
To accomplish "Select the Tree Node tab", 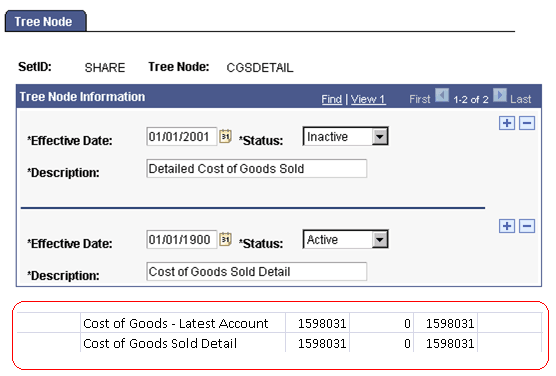I will pyautogui.click(x=45, y=21).
